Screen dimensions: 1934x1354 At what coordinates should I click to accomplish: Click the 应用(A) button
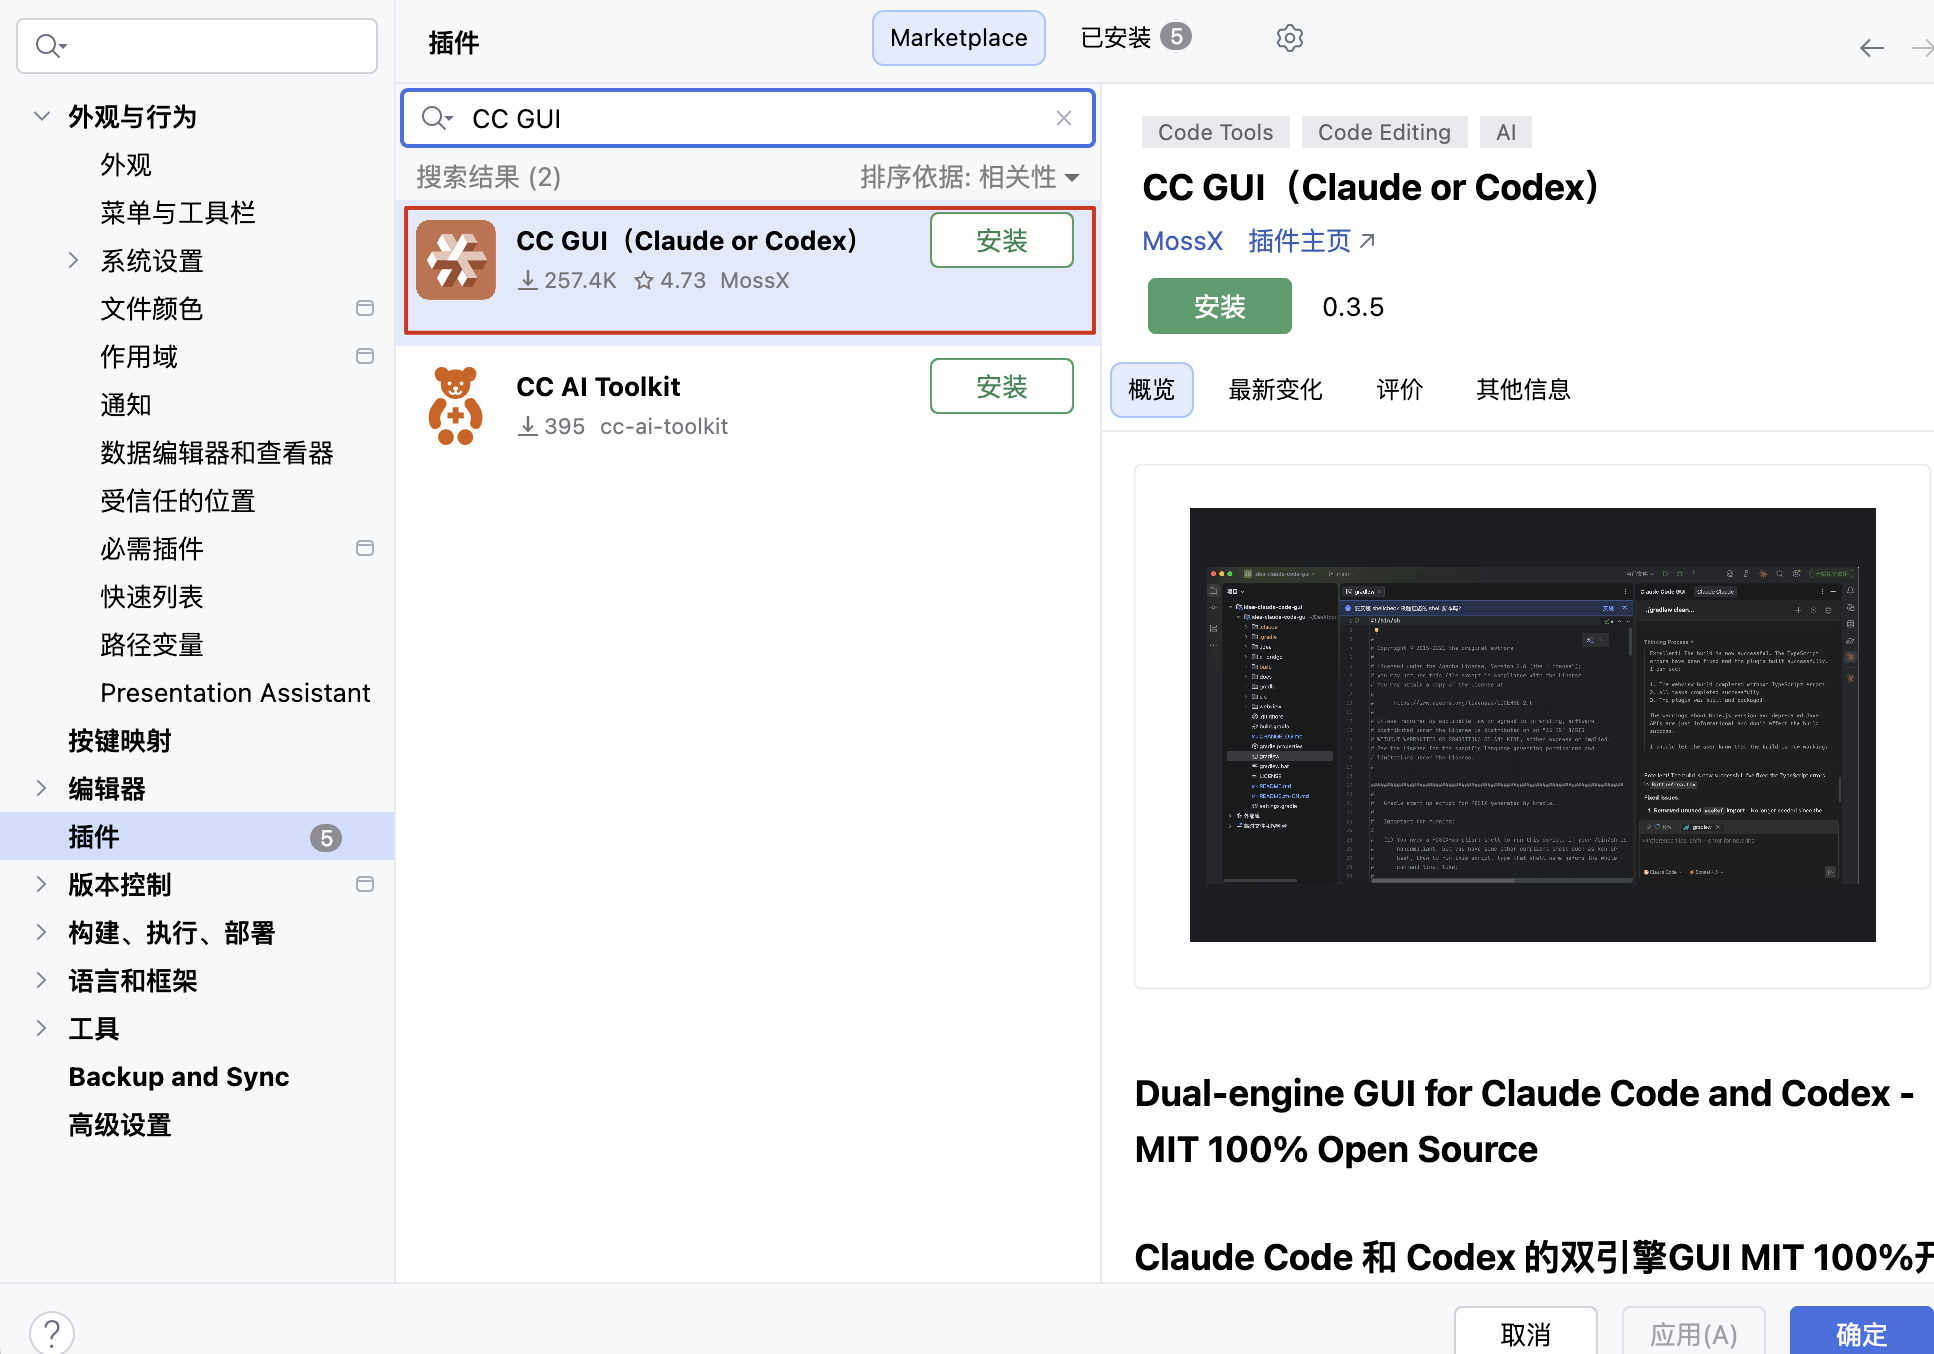point(1693,1333)
